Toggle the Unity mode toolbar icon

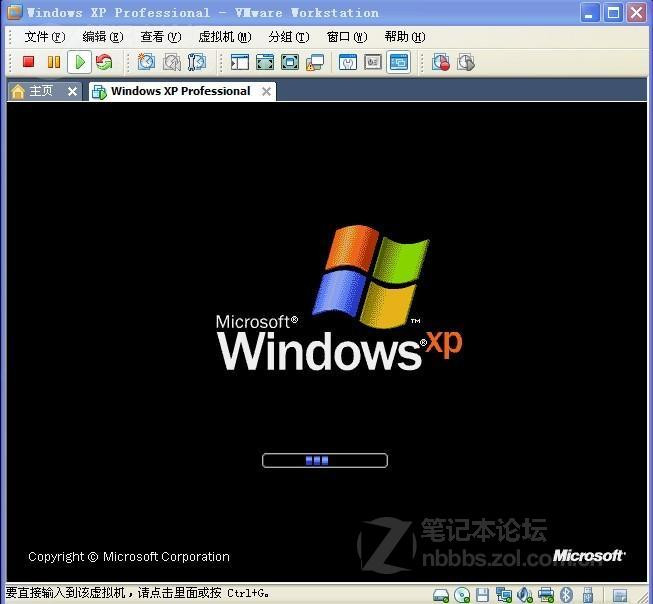click(x=315, y=62)
